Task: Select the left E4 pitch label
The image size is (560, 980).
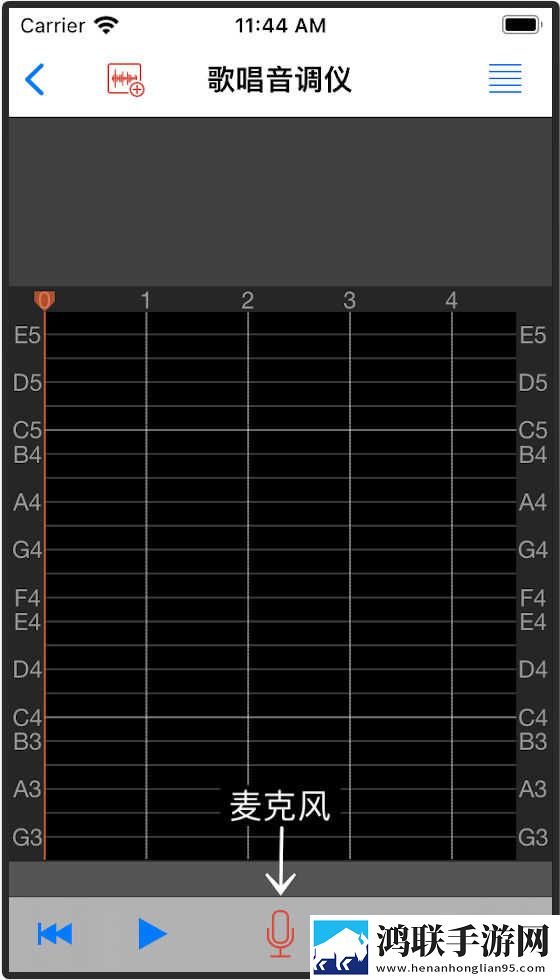Action: point(28,622)
